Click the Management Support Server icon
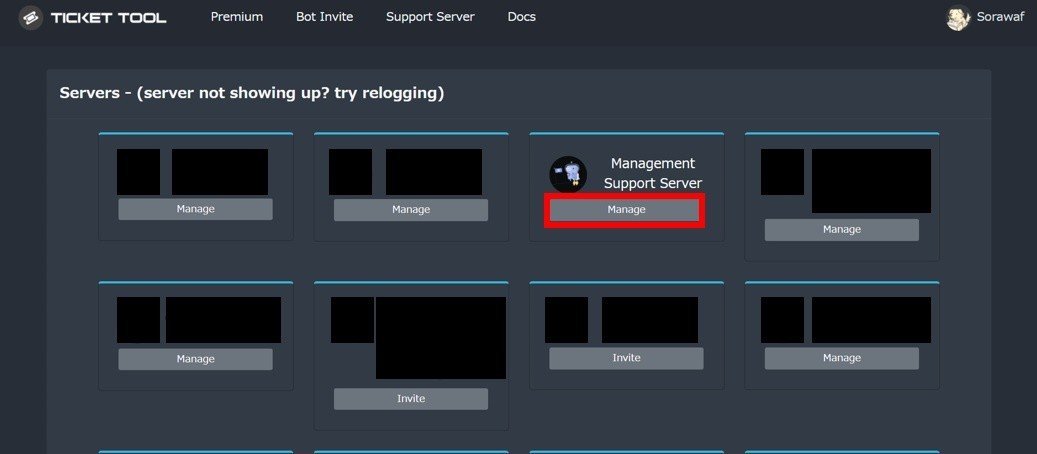Screen dimensions: 1037x454 point(568,174)
